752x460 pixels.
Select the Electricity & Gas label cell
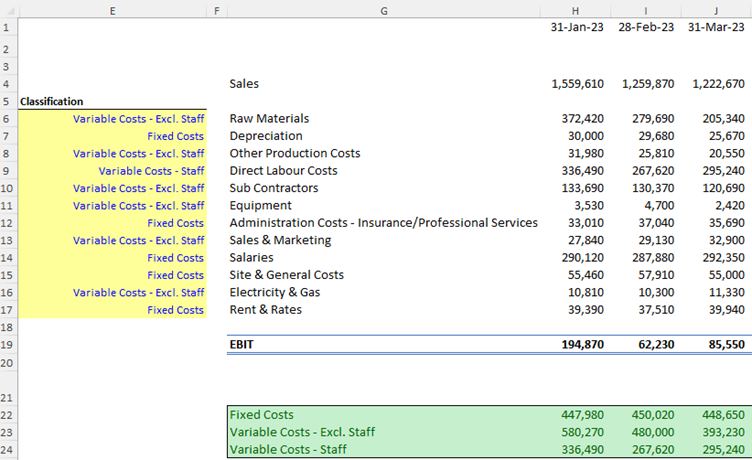pyautogui.click(x=276, y=292)
